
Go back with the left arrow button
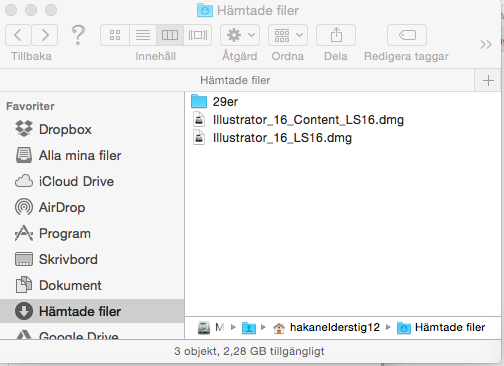18,35
